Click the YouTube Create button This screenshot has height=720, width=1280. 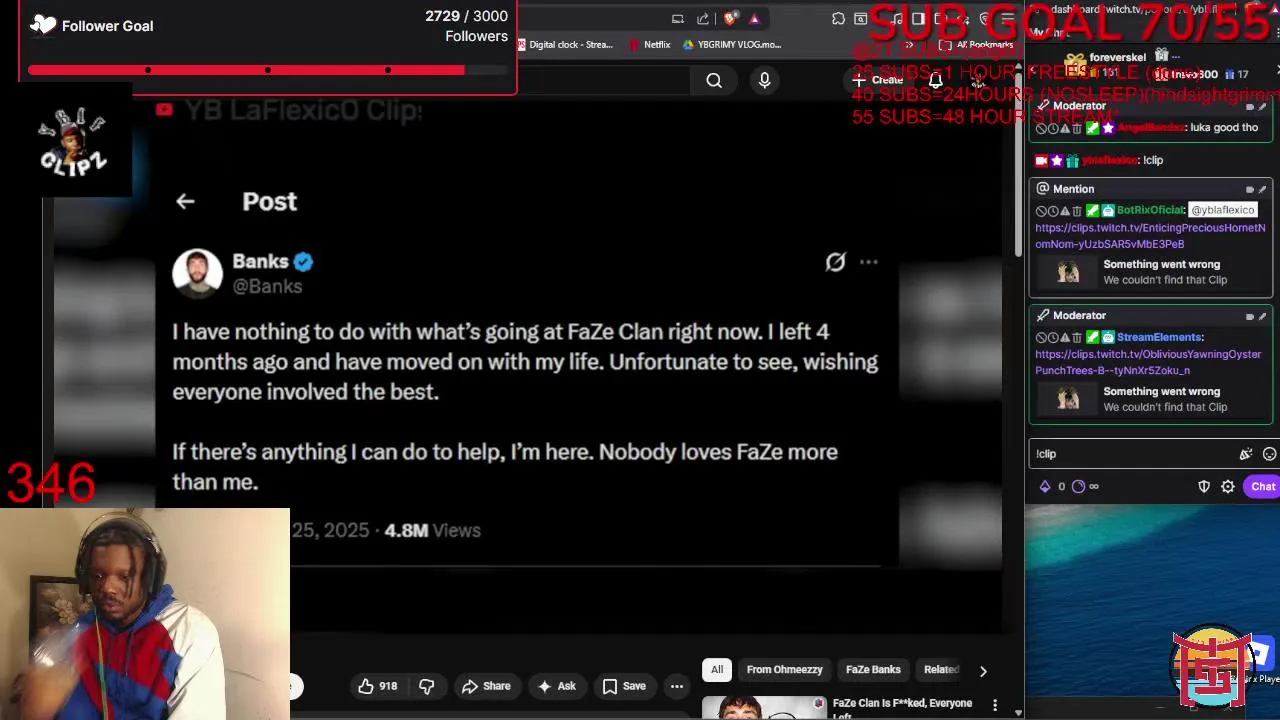tap(877, 80)
